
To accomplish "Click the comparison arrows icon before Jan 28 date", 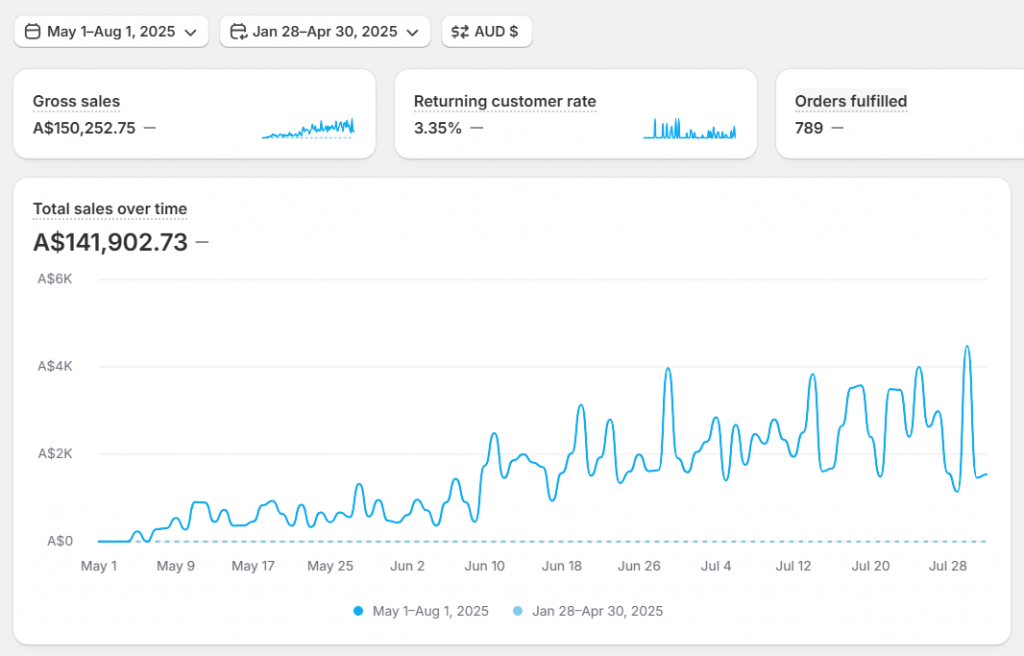I will (x=238, y=31).
